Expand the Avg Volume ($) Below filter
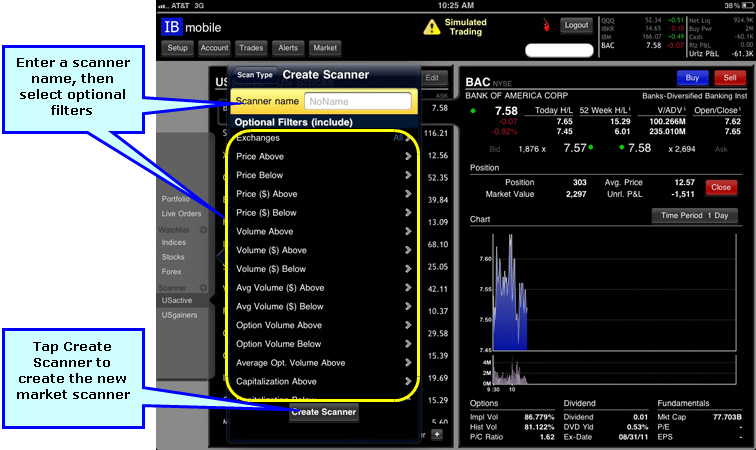Image resolution: width=756 pixels, height=450 pixels. click(x=323, y=307)
